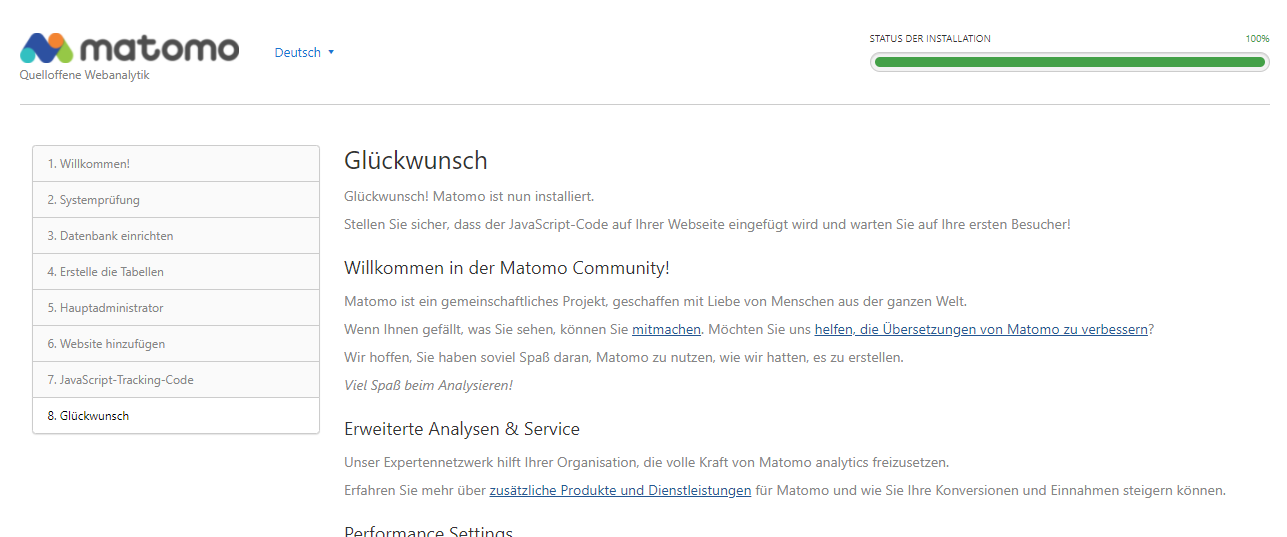The width and height of the screenshot is (1287, 537).
Task: Open the Deutsch language dropdown
Action: [x=304, y=53]
